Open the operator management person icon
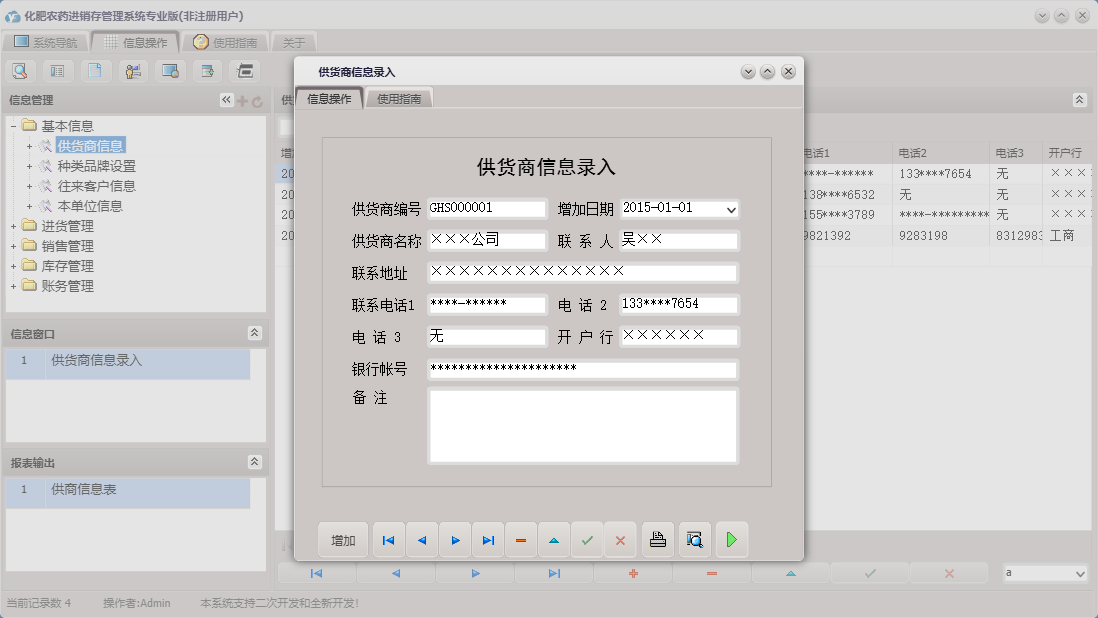1098x618 pixels. tap(132, 71)
